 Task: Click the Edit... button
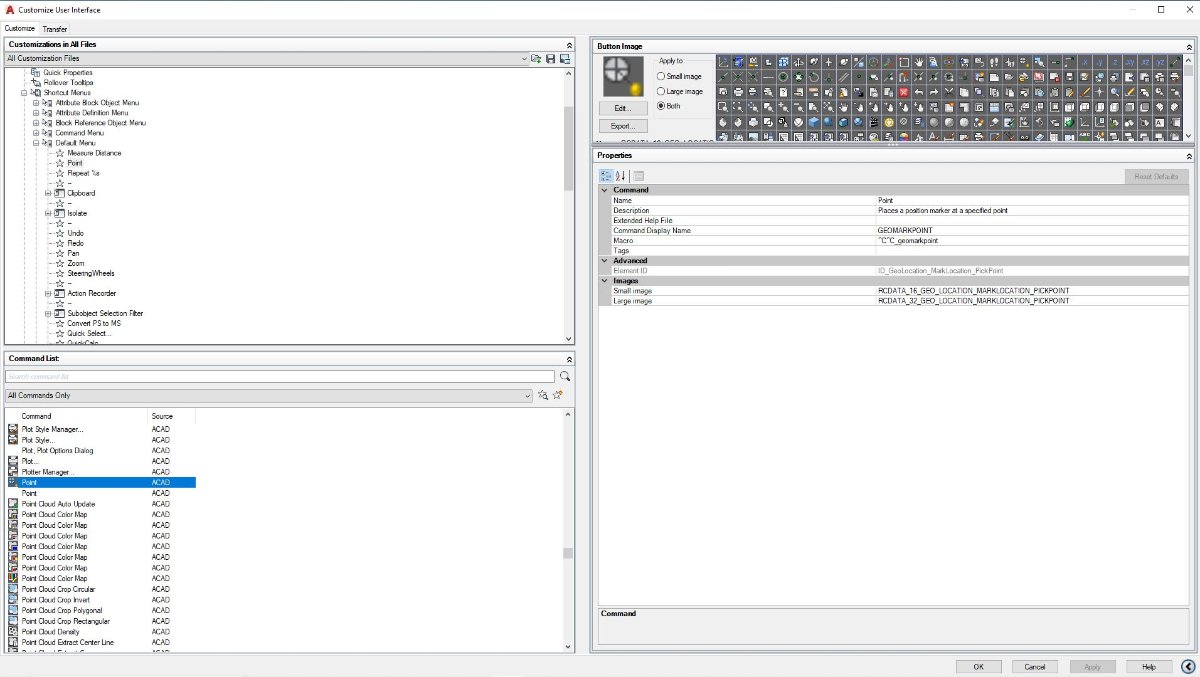[x=623, y=107]
